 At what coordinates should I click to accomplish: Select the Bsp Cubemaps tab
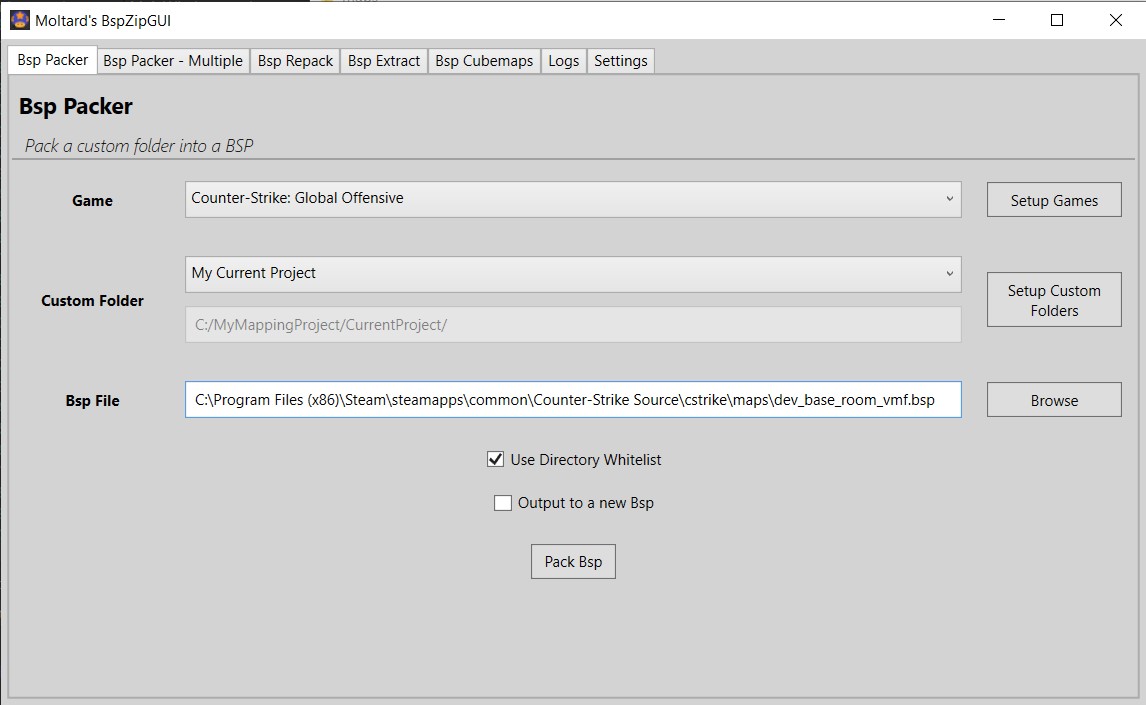484,61
